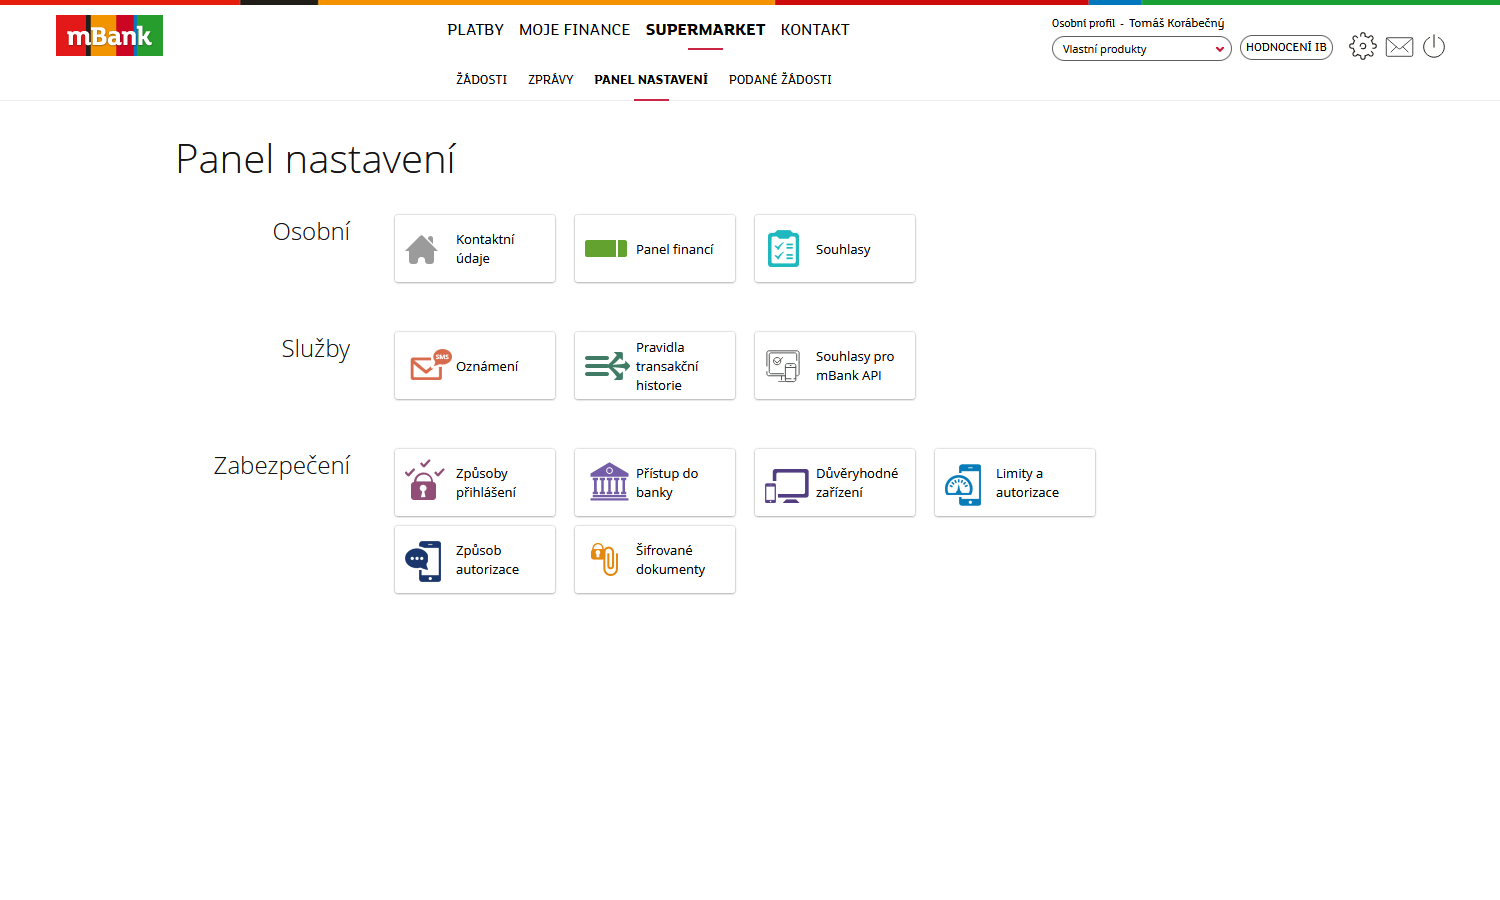Click the Souhlasy clipboard icon
This screenshot has height=900, width=1500.
click(783, 249)
